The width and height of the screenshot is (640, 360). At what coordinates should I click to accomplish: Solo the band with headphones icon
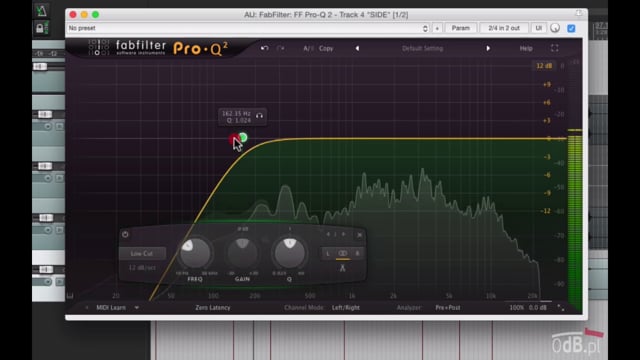[x=260, y=116]
